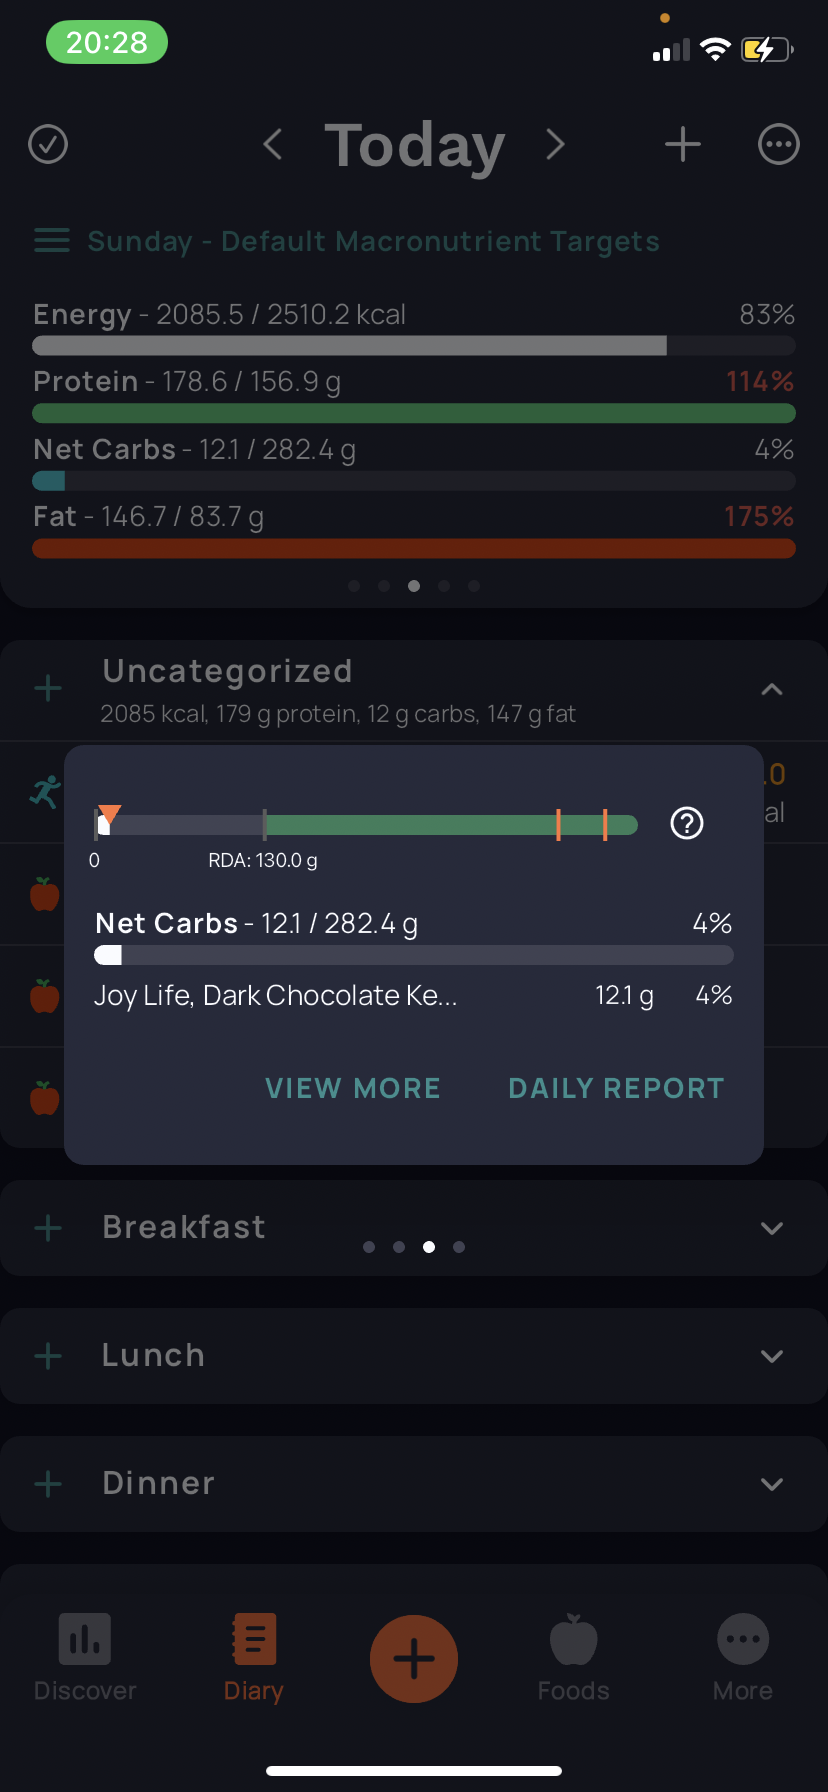Tap the VIEW MORE button
This screenshot has width=828, height=1792.
pyautogui.click(x=353, y=1088)
